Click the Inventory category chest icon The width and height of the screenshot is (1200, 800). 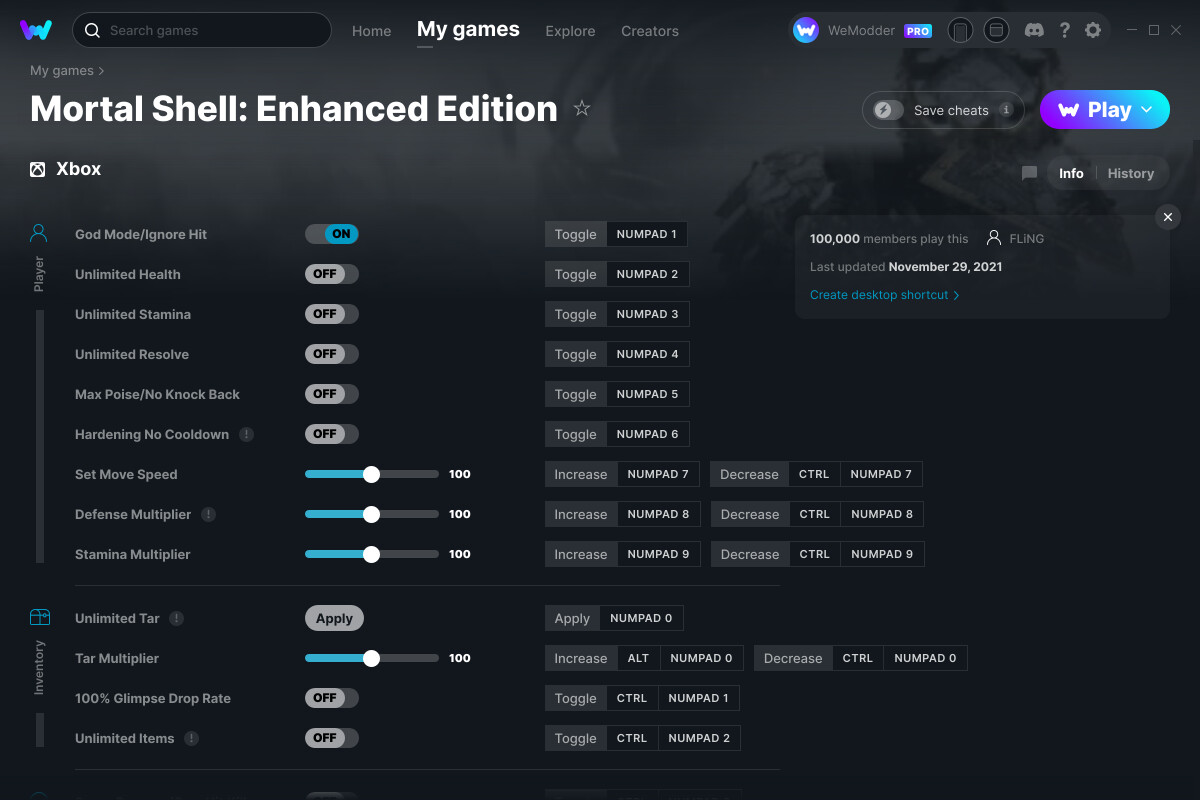point(39,617)
